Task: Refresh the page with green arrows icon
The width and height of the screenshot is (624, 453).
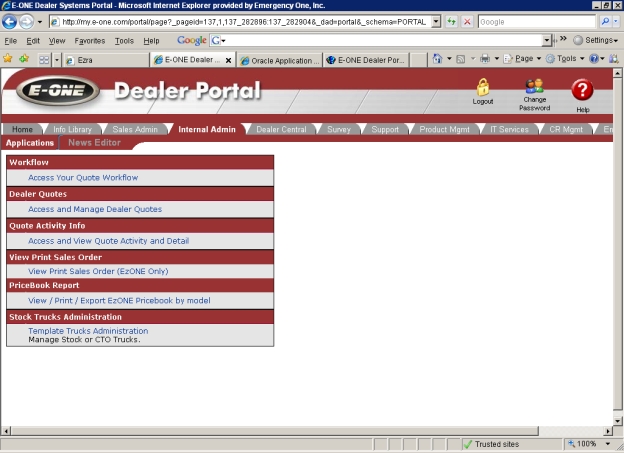Action: tap(451, 21)
